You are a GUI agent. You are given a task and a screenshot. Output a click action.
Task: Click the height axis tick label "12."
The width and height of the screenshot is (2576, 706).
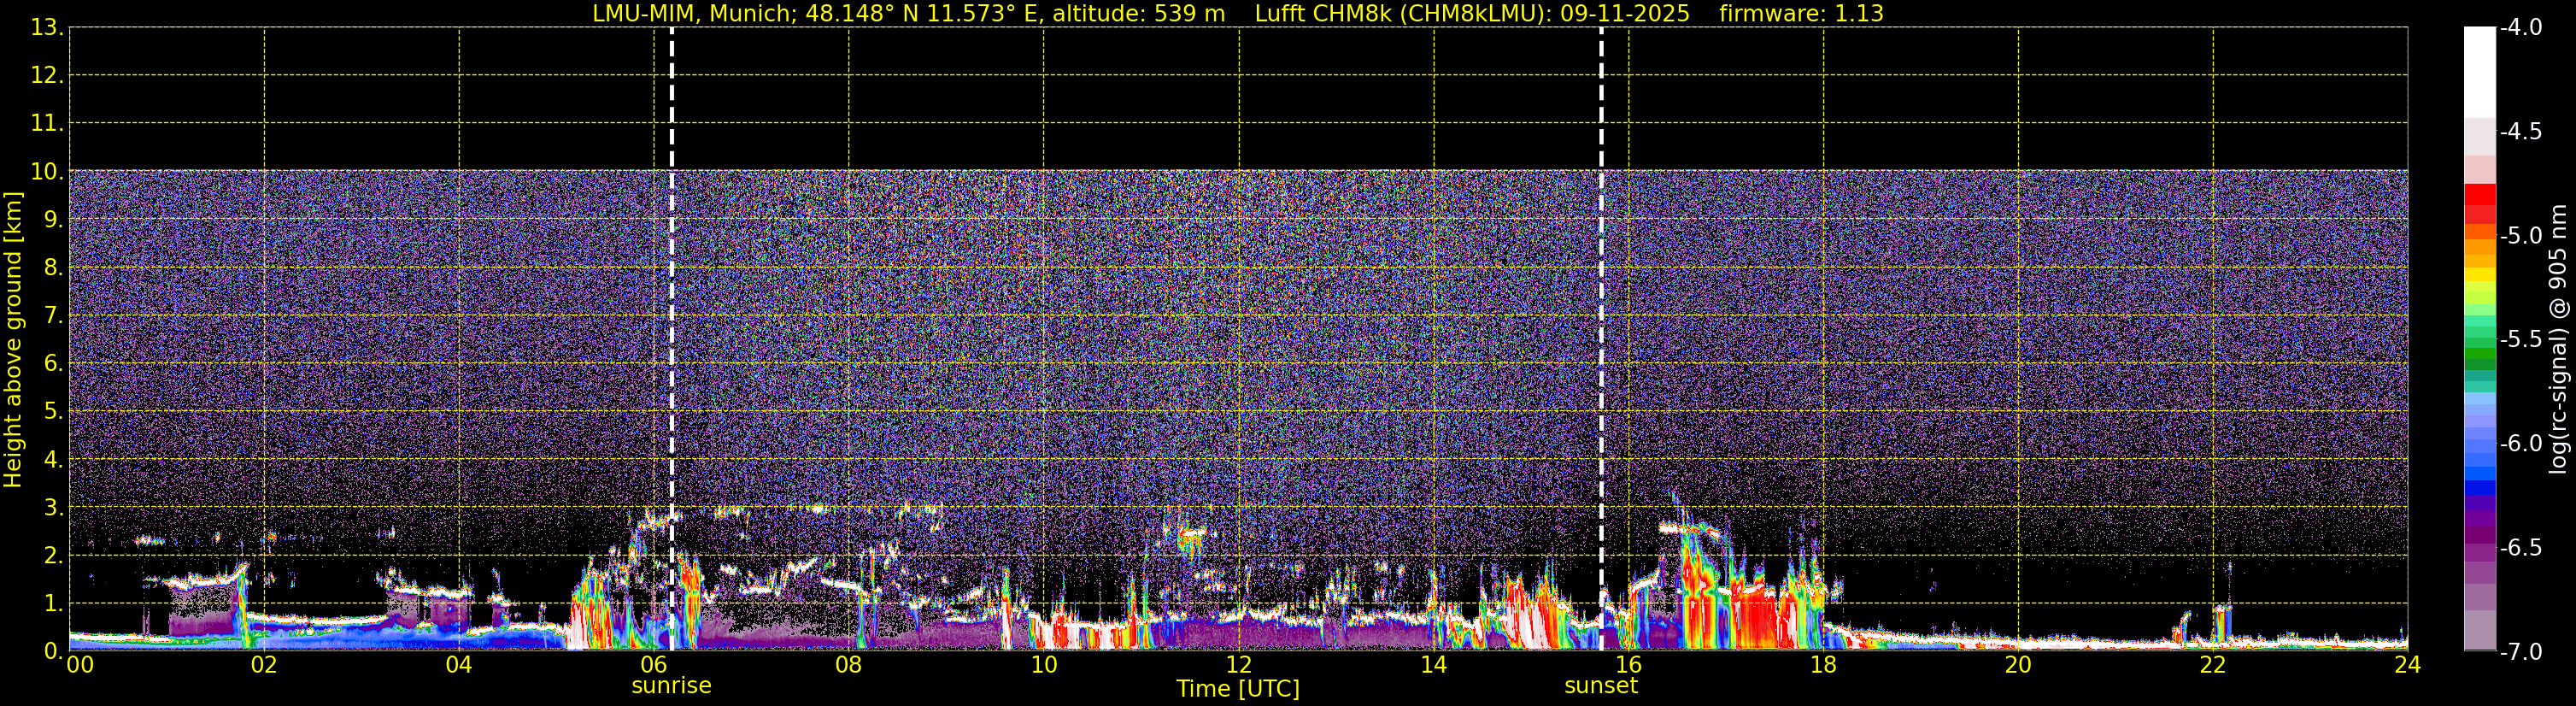point(47,76)
